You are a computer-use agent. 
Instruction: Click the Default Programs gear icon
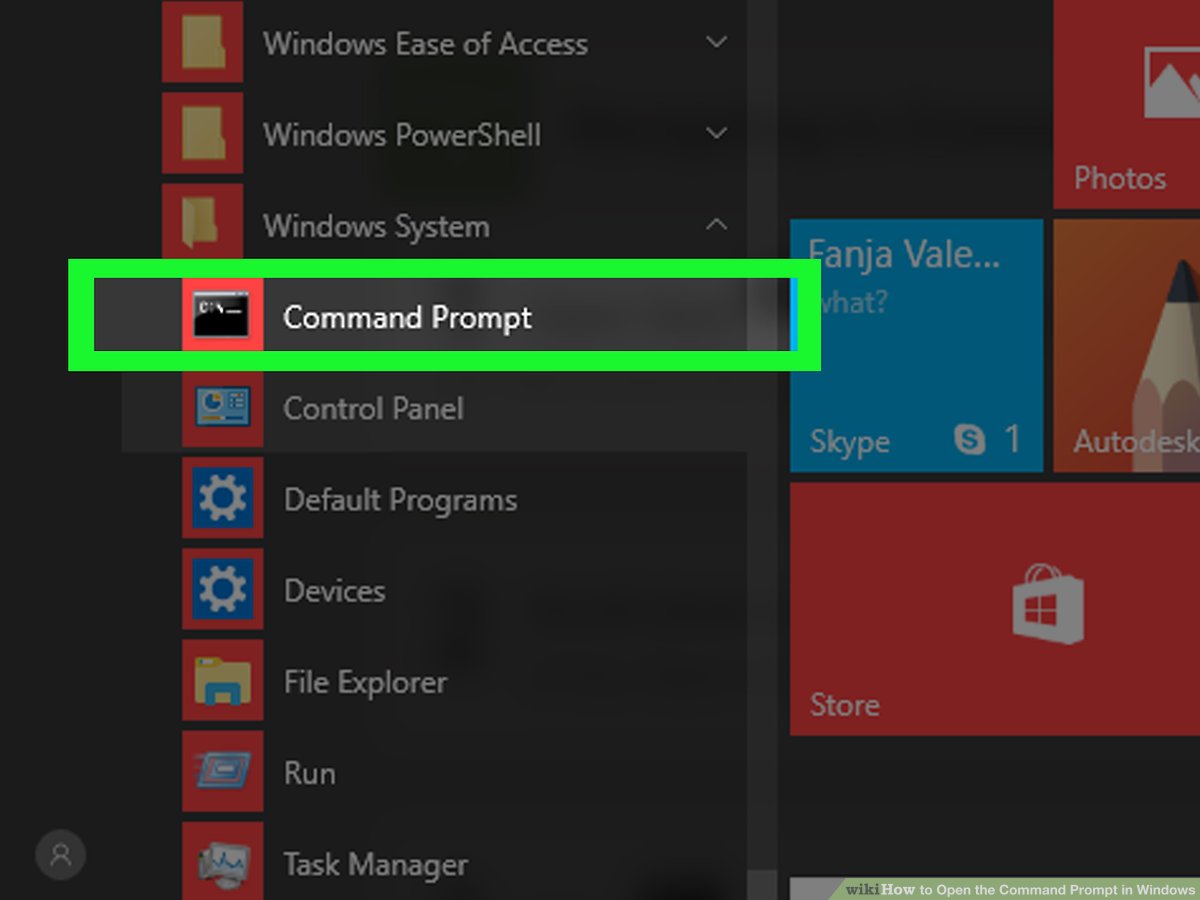pyautogui.click(x=222, y=499)
